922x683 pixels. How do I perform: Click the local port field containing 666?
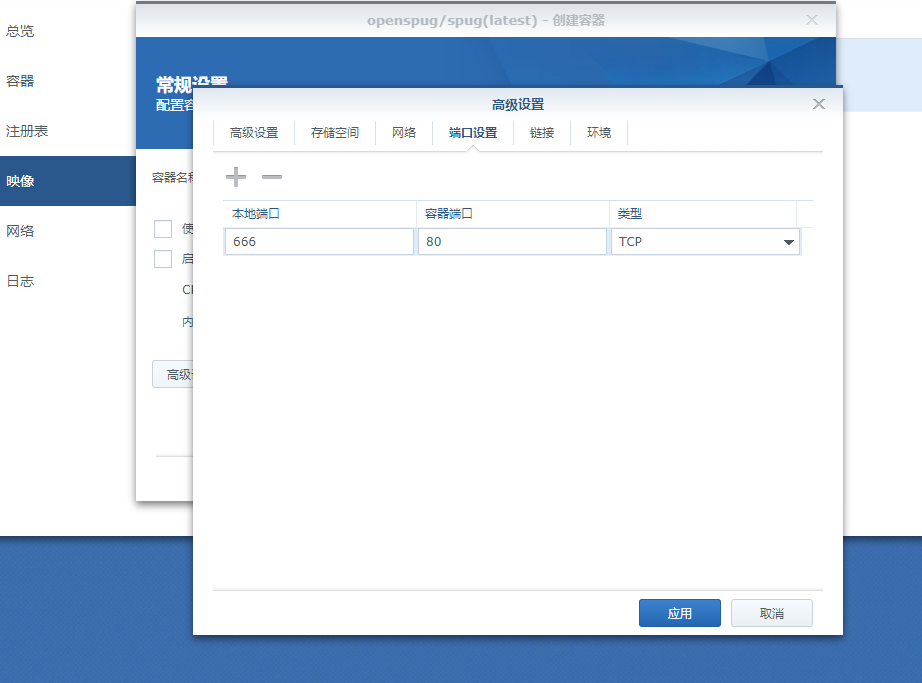click(318, 241)
